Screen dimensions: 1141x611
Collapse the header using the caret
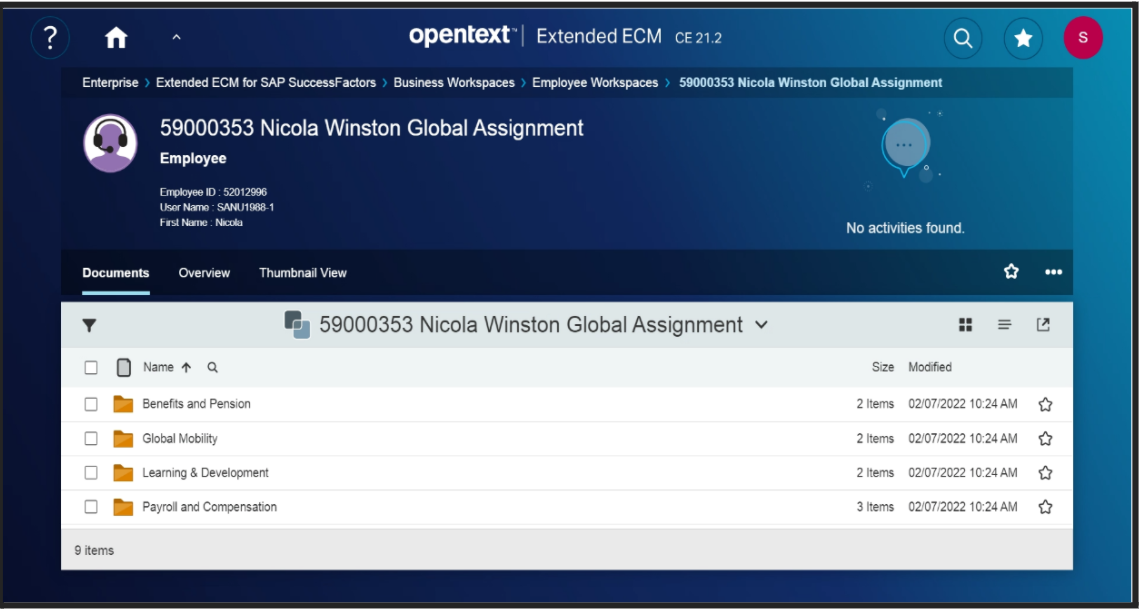(x=177, y=38)
